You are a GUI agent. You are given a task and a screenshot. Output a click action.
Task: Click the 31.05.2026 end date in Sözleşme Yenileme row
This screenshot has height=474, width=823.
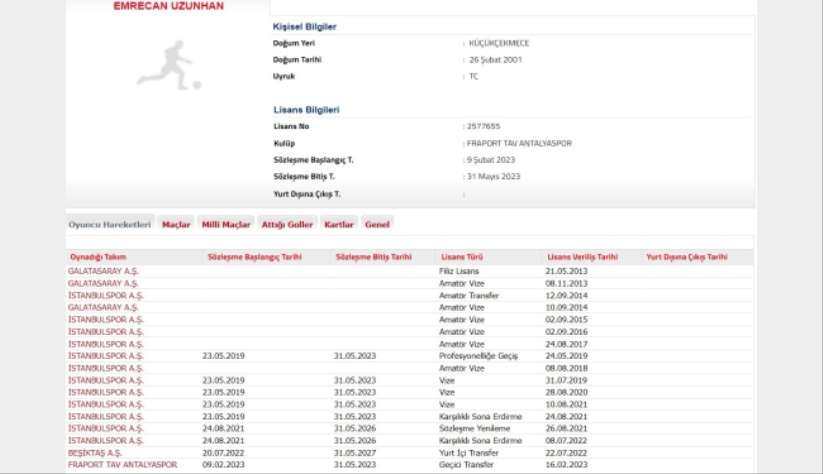coord(355,428)
